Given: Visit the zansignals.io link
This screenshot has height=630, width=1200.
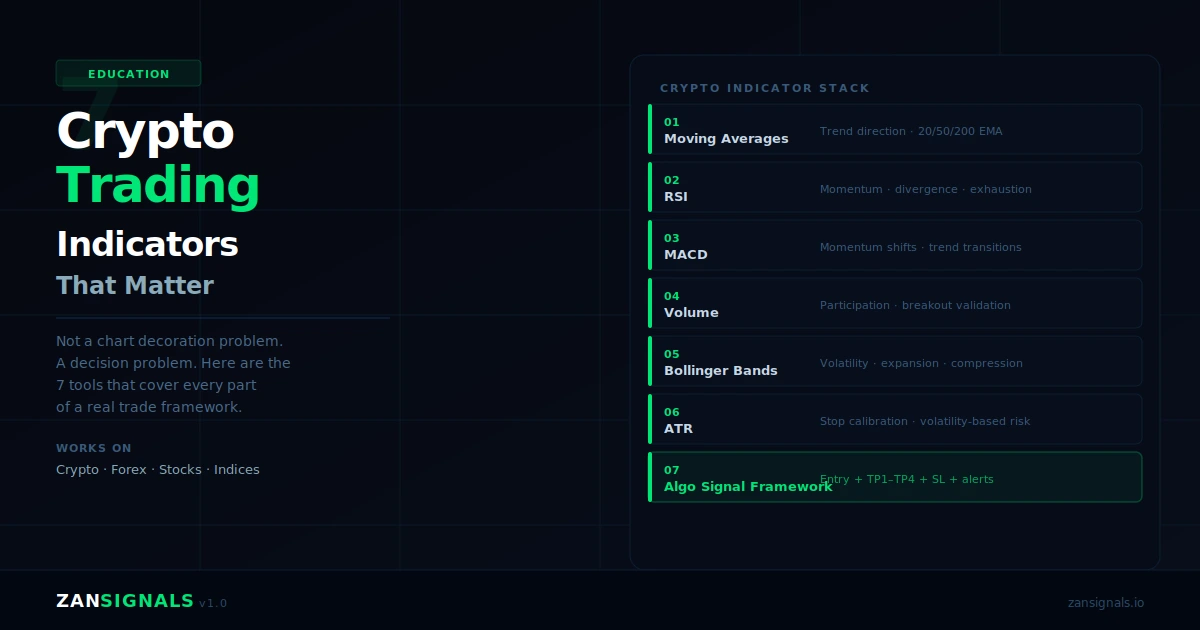Looking at the screenshot, I should click(x=1106, y=603).
